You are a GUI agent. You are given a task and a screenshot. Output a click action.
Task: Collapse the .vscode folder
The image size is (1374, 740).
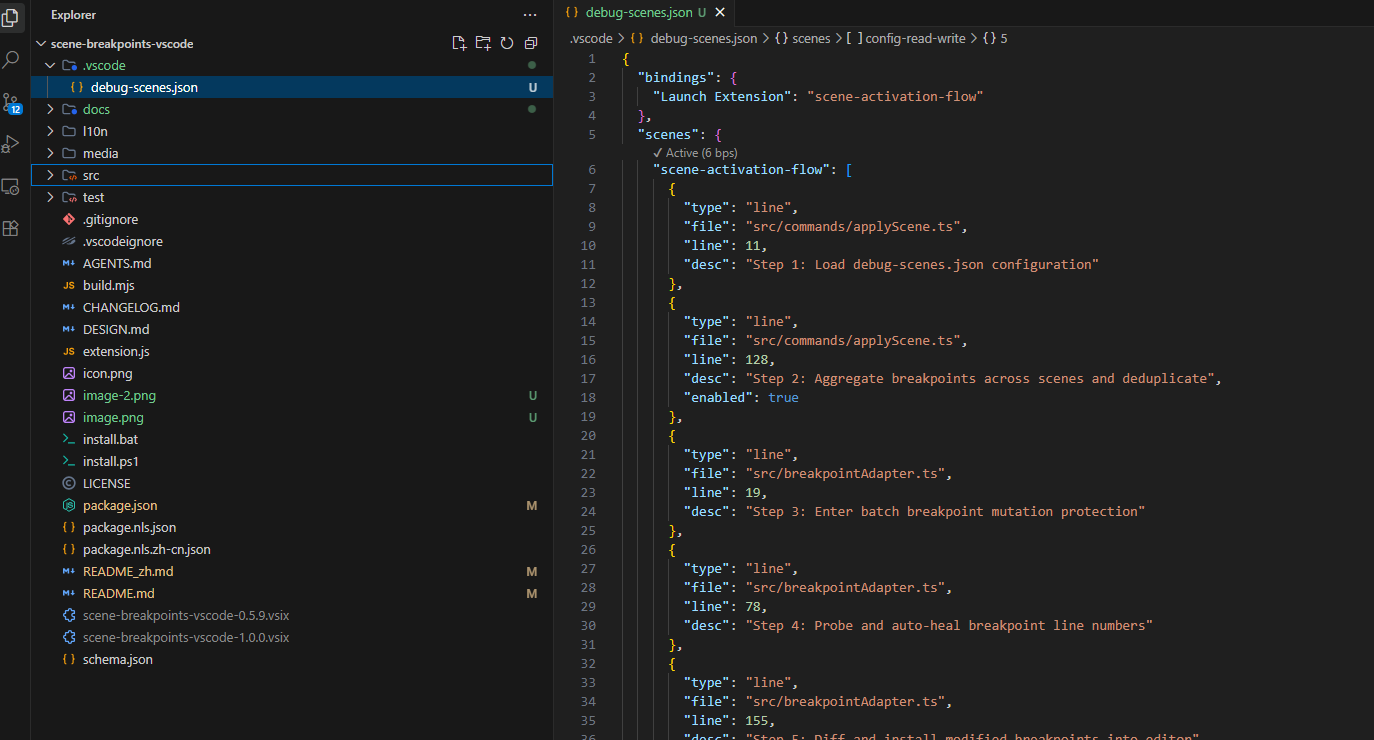(50, 65)
